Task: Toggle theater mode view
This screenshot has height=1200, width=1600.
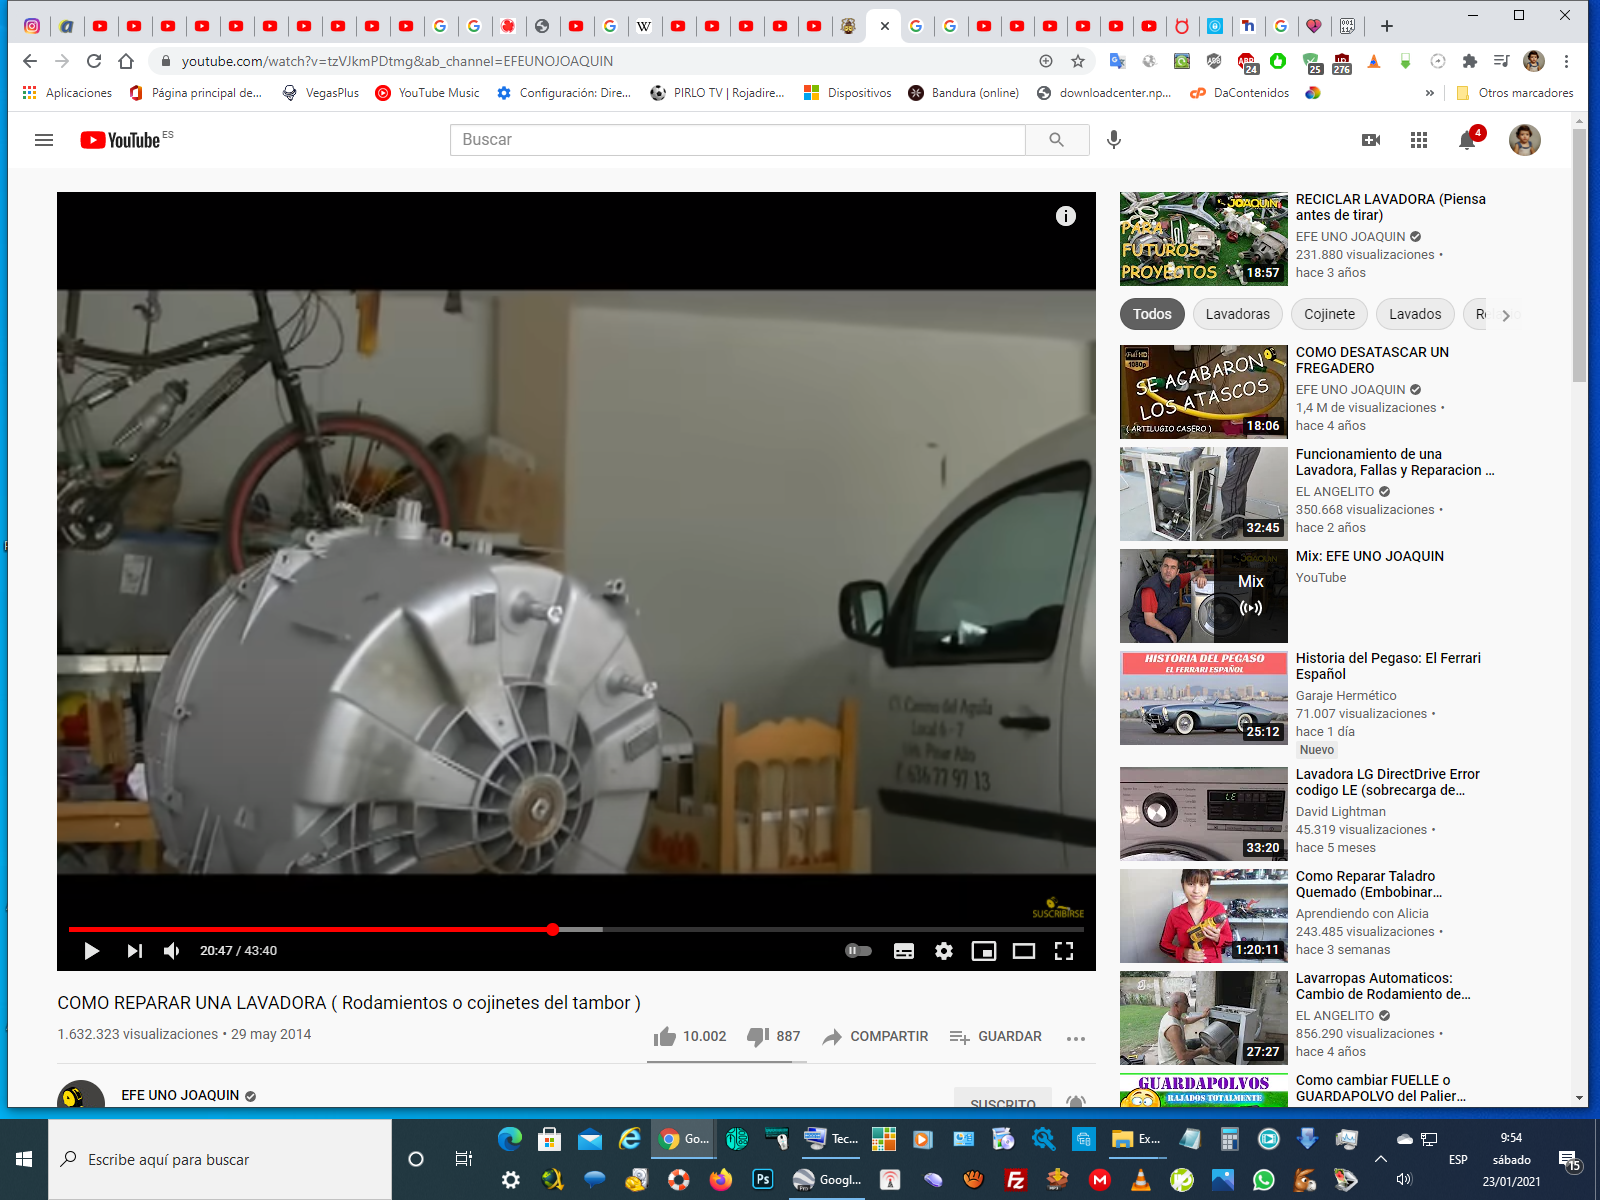Action: tap(1024, 951)
